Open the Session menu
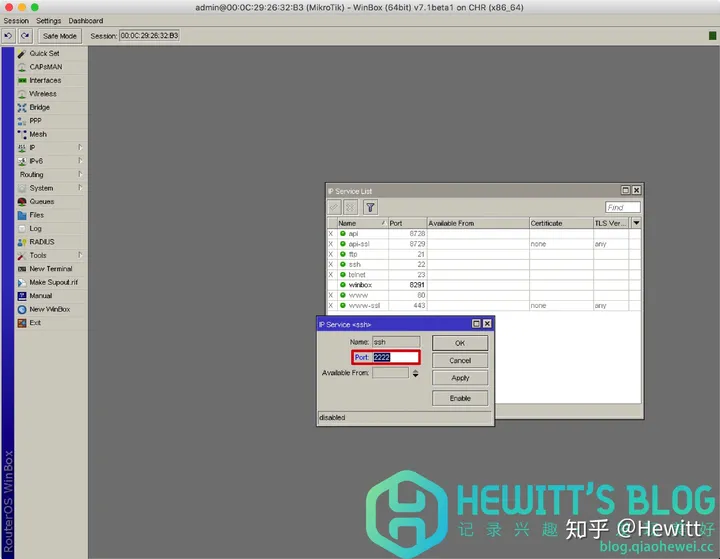The image size is (720, 559). [16, 21]
